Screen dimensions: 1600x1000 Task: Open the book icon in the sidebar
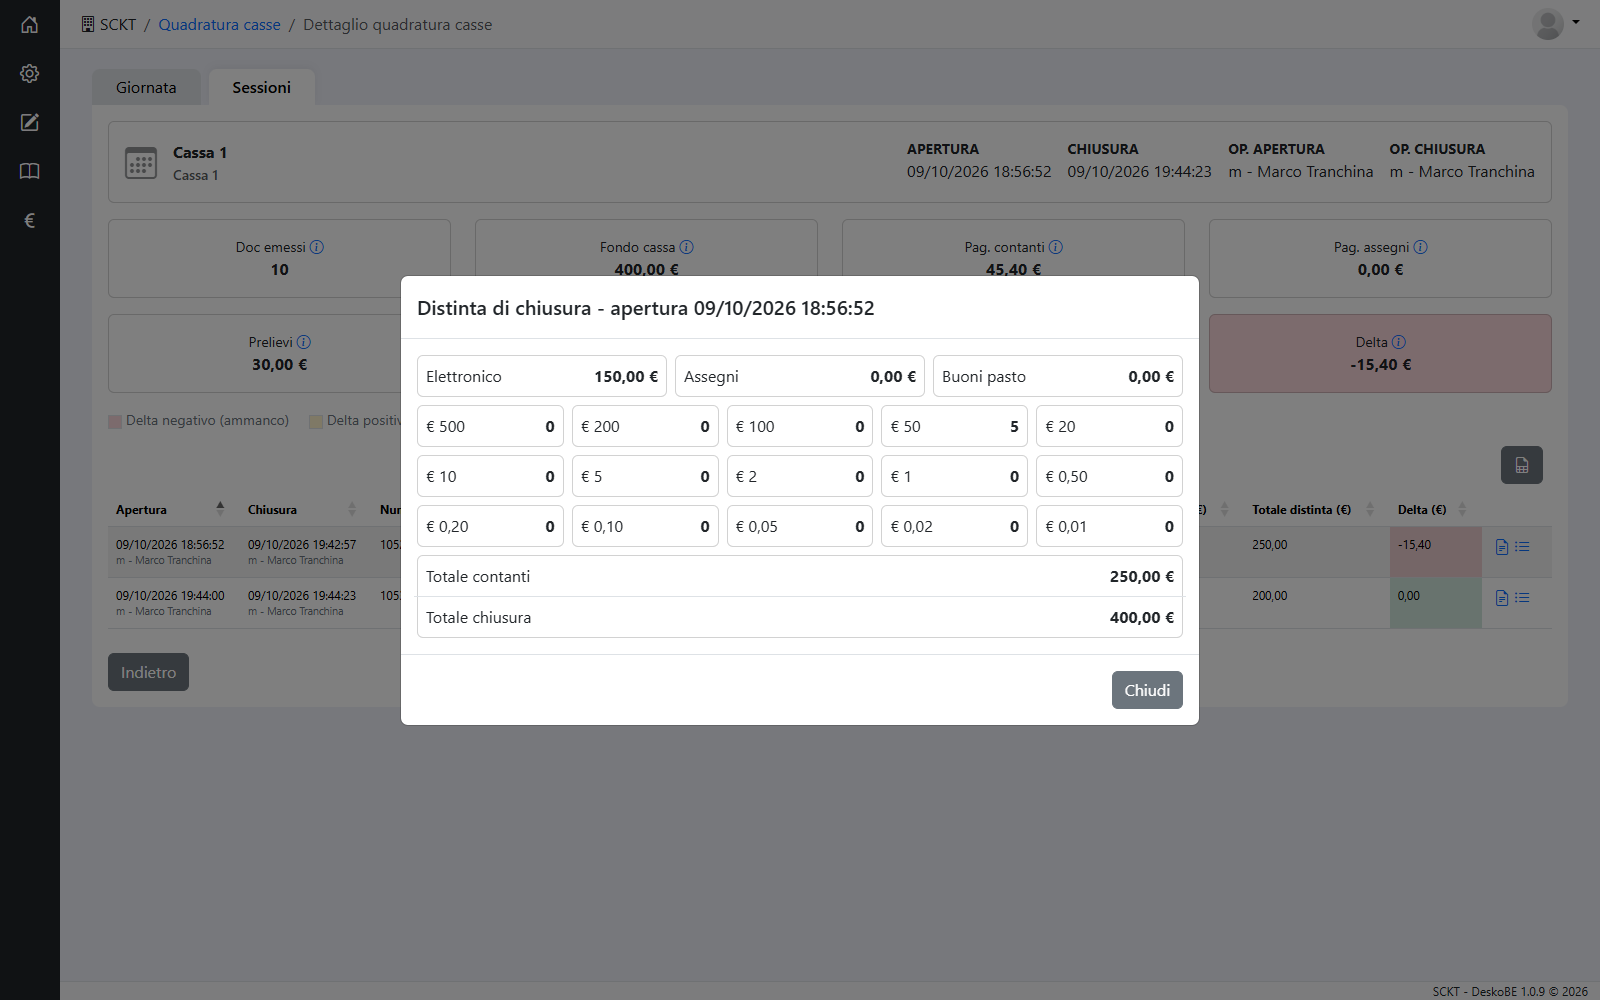30,171
